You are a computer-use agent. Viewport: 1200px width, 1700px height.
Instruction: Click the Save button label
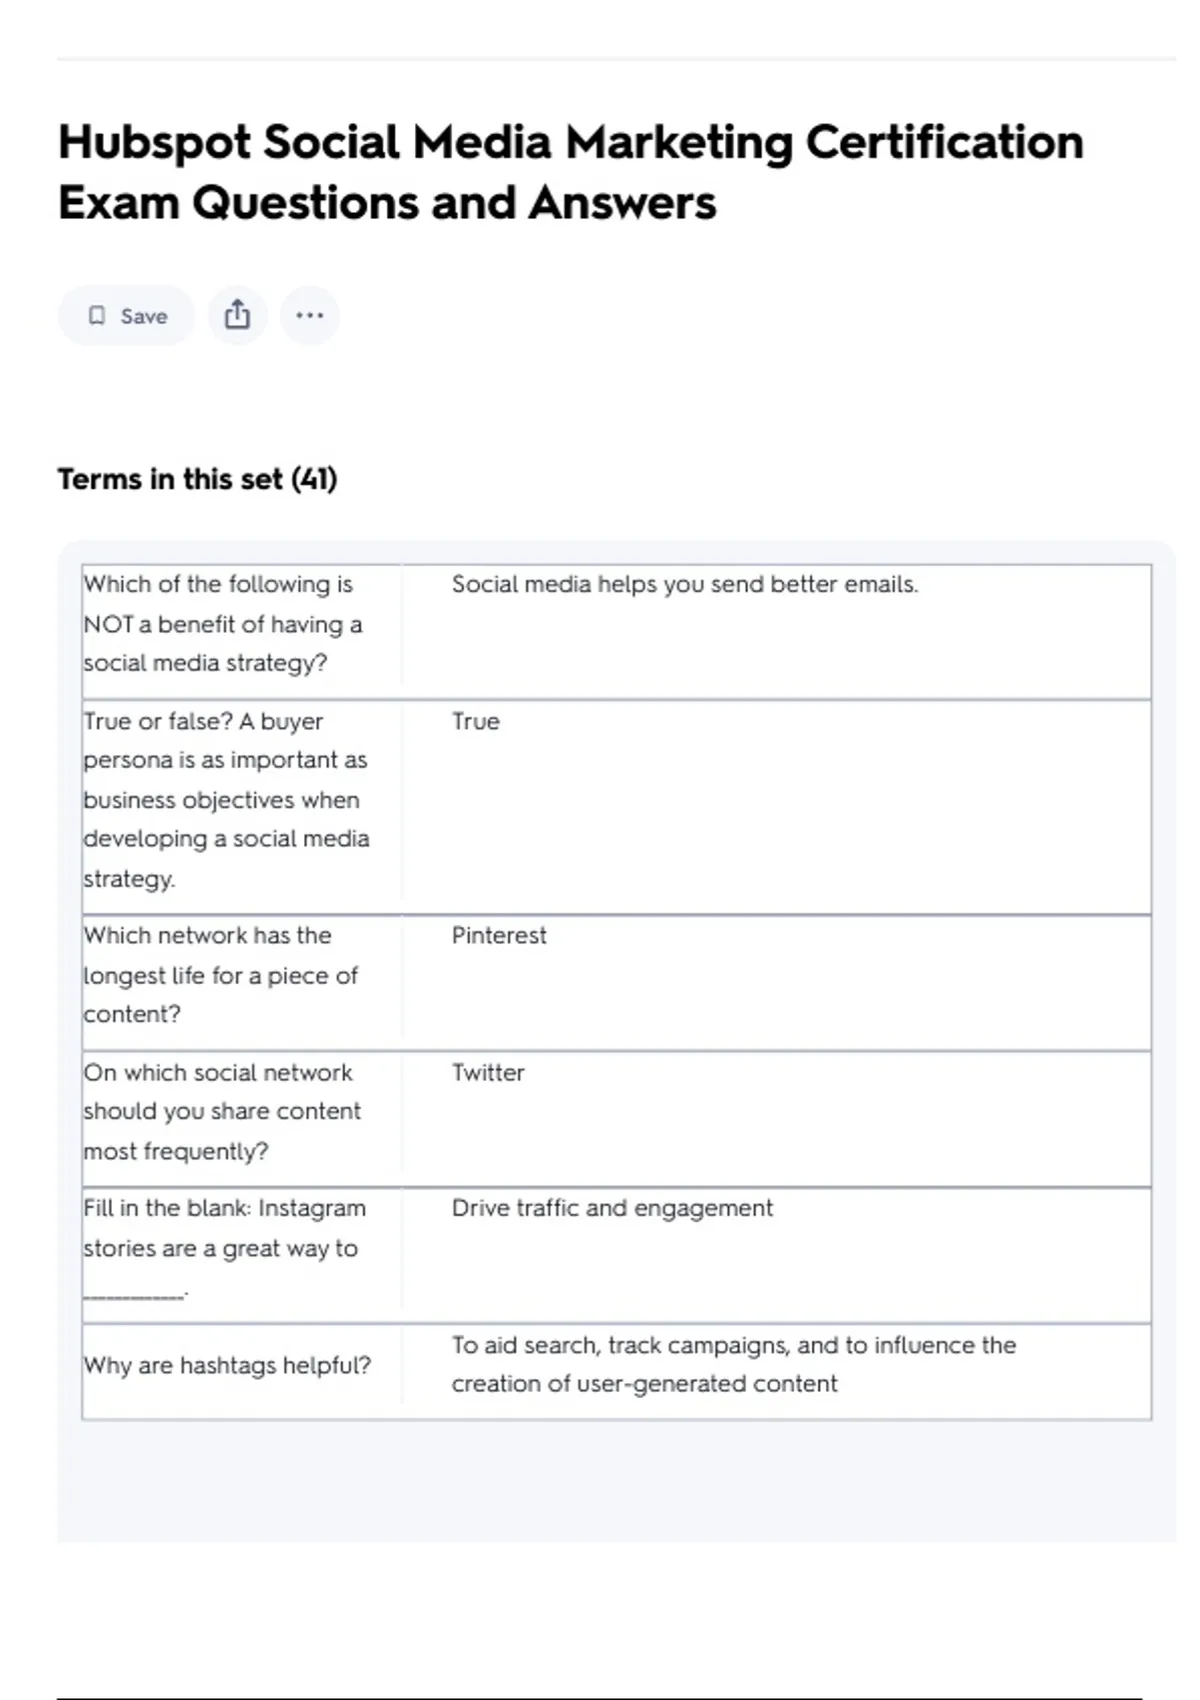click(x=144, y=317)
